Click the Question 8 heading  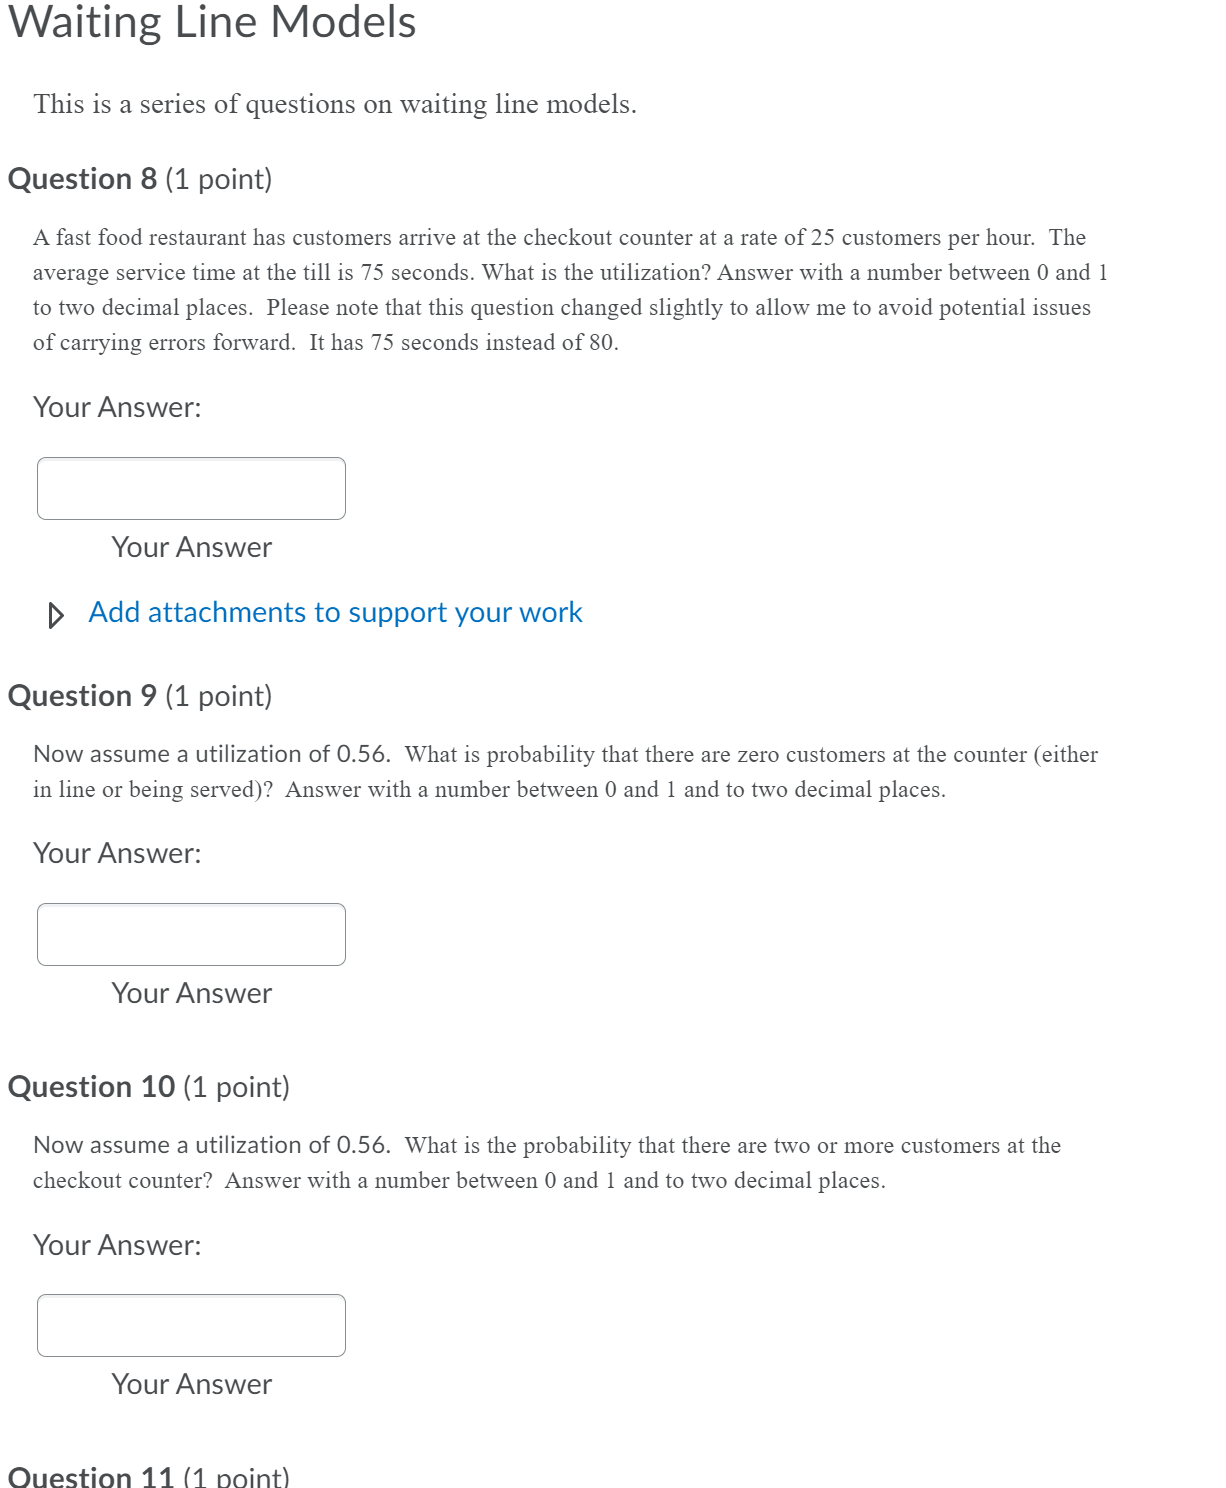coord(80,179)
